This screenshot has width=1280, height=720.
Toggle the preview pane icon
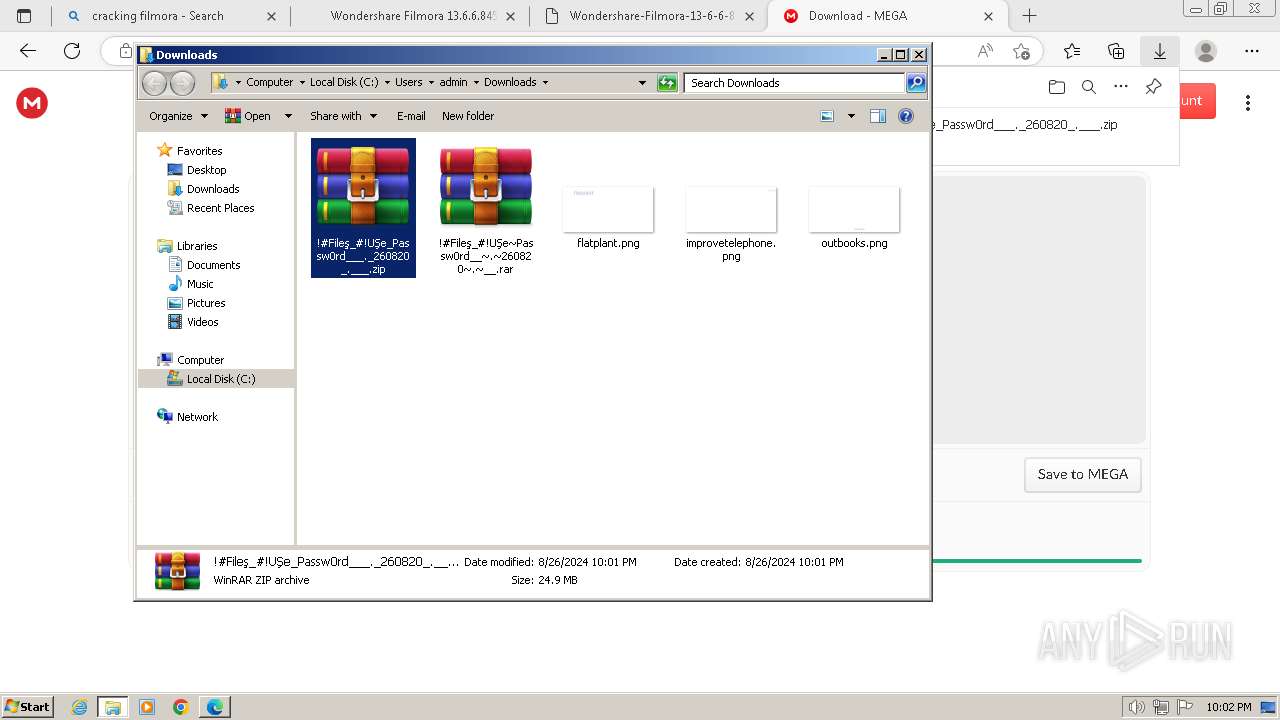(x=877, y=116)
